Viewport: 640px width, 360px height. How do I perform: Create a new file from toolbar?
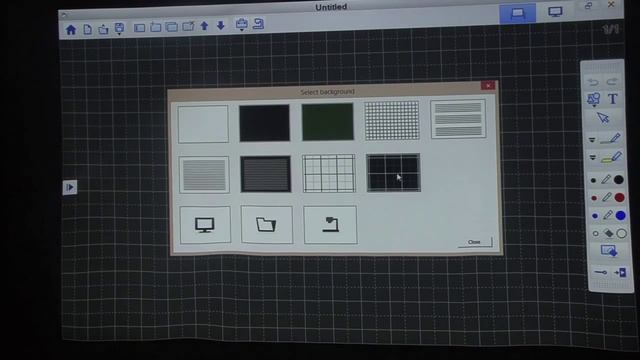tap(87, 29)
